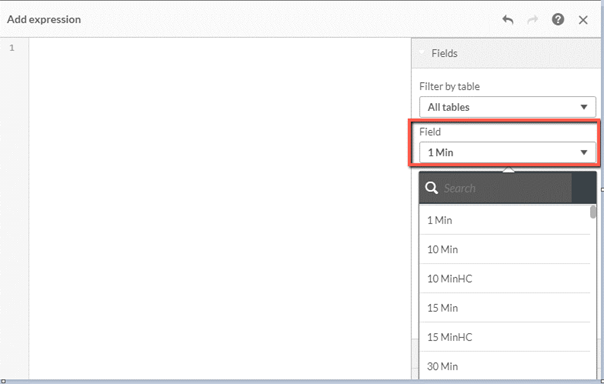This screenshot has height=384, width=604.
Task: Open the Field dropdown showing 1 Min
Action: click(507, 153)
